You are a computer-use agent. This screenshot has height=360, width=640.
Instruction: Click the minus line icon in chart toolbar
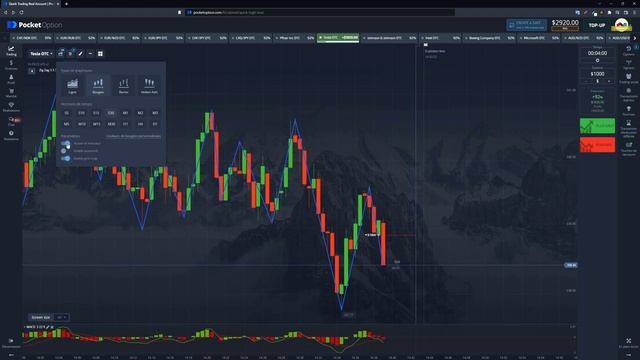coord(90,53)
